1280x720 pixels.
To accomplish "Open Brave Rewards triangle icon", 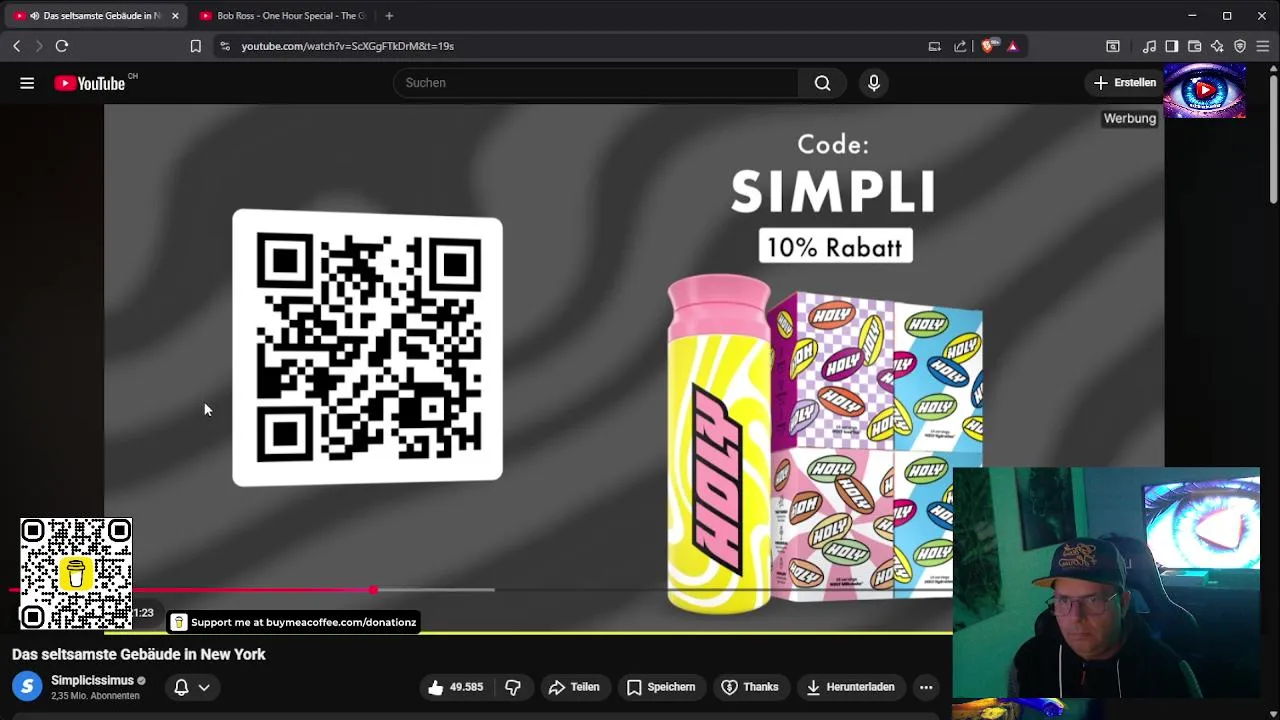I will (1013, 46).
